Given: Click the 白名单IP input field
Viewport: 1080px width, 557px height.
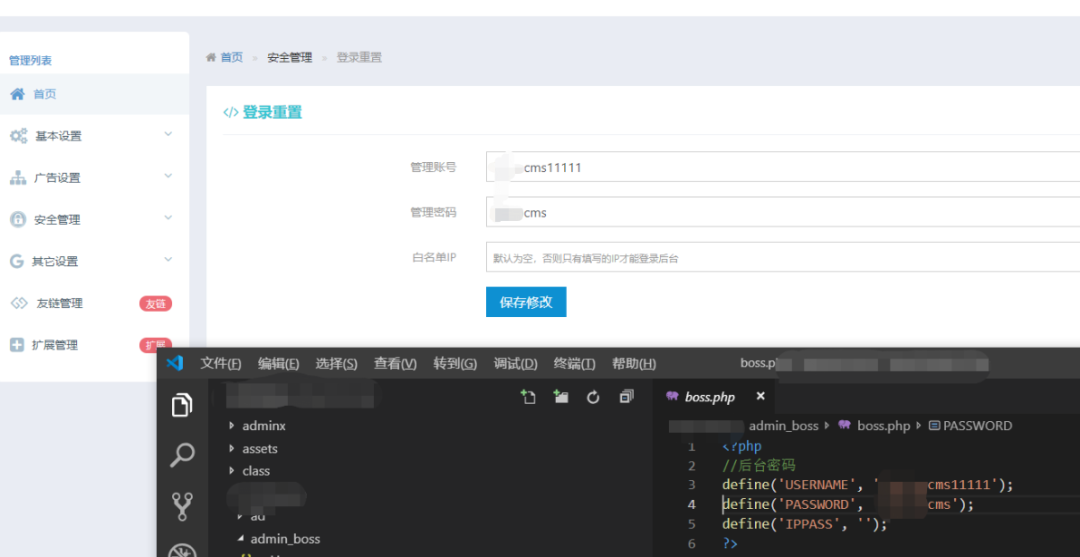Looking at the screenshot, I should coord(782,258).
